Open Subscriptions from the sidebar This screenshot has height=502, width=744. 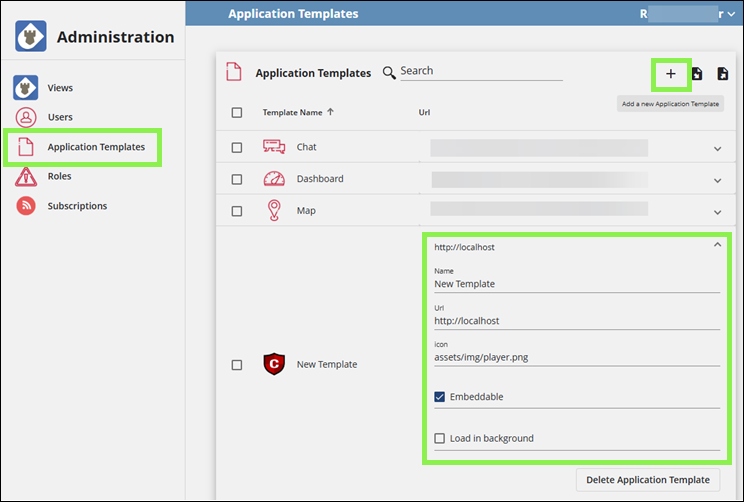pos(77,206)
